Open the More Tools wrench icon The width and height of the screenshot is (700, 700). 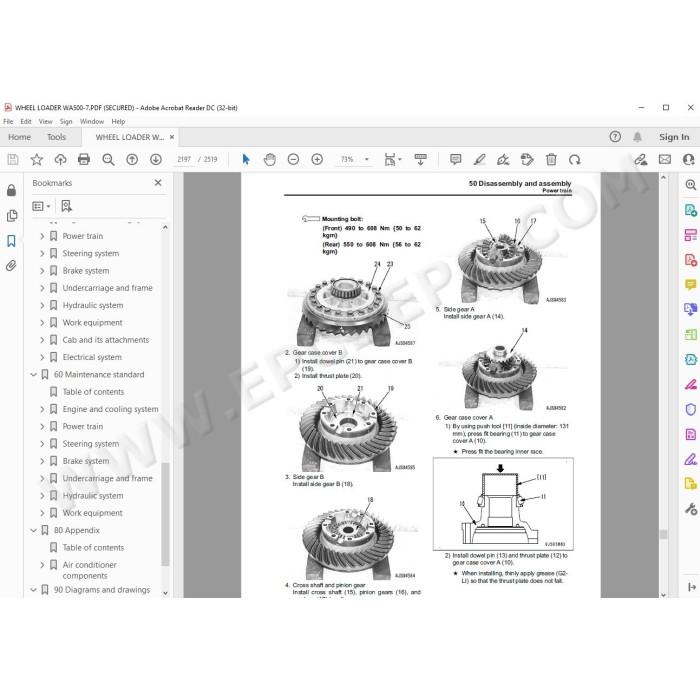click(691, 508)
